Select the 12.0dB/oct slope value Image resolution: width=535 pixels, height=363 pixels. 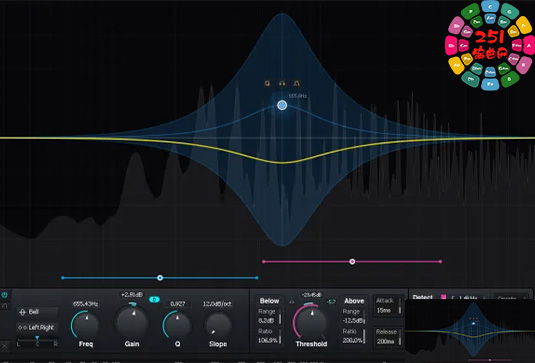pyautogui.click(x=217, y=304)
